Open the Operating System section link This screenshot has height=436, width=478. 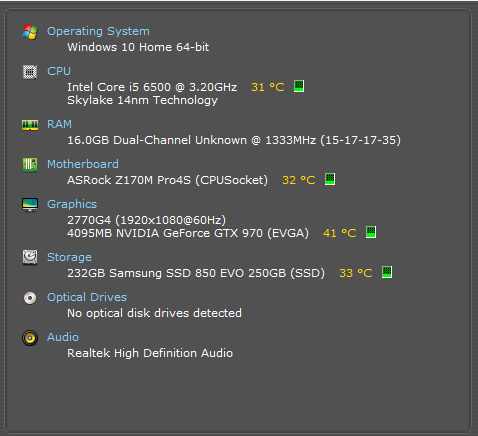(98, 31)
